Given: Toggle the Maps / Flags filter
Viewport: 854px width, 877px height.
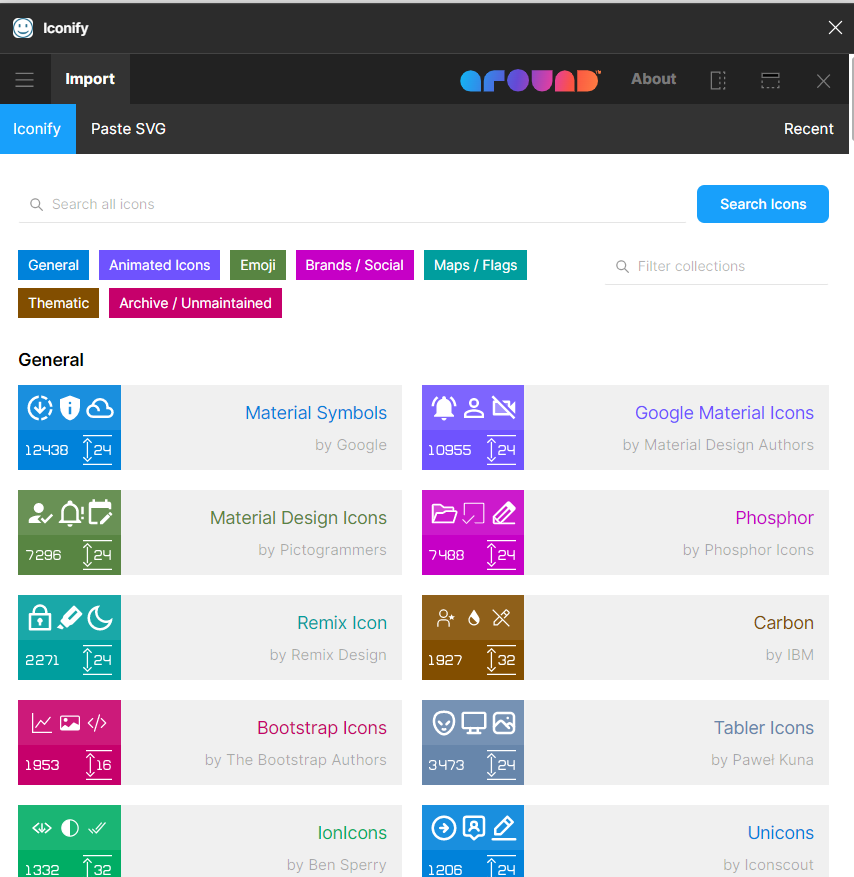Looking at the screenshot, I should [x=475, y=265].
